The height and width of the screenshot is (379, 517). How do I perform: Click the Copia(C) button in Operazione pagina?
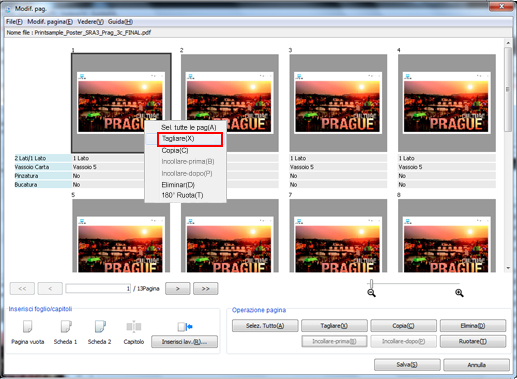[x=403, y=326]
